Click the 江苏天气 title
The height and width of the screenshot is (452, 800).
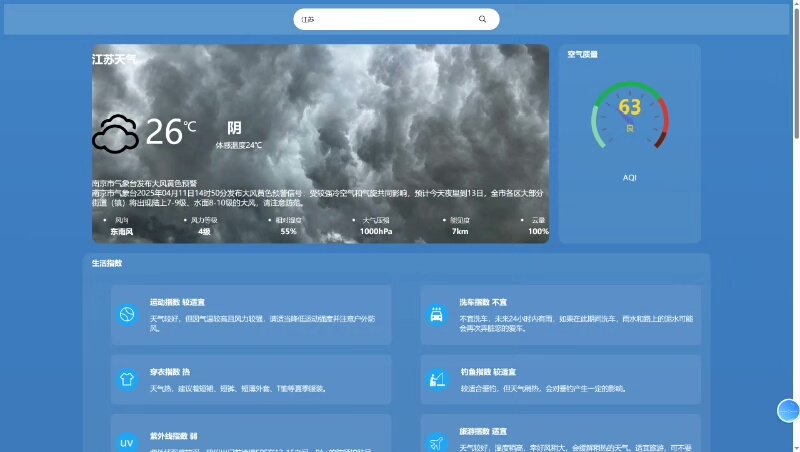114,60
